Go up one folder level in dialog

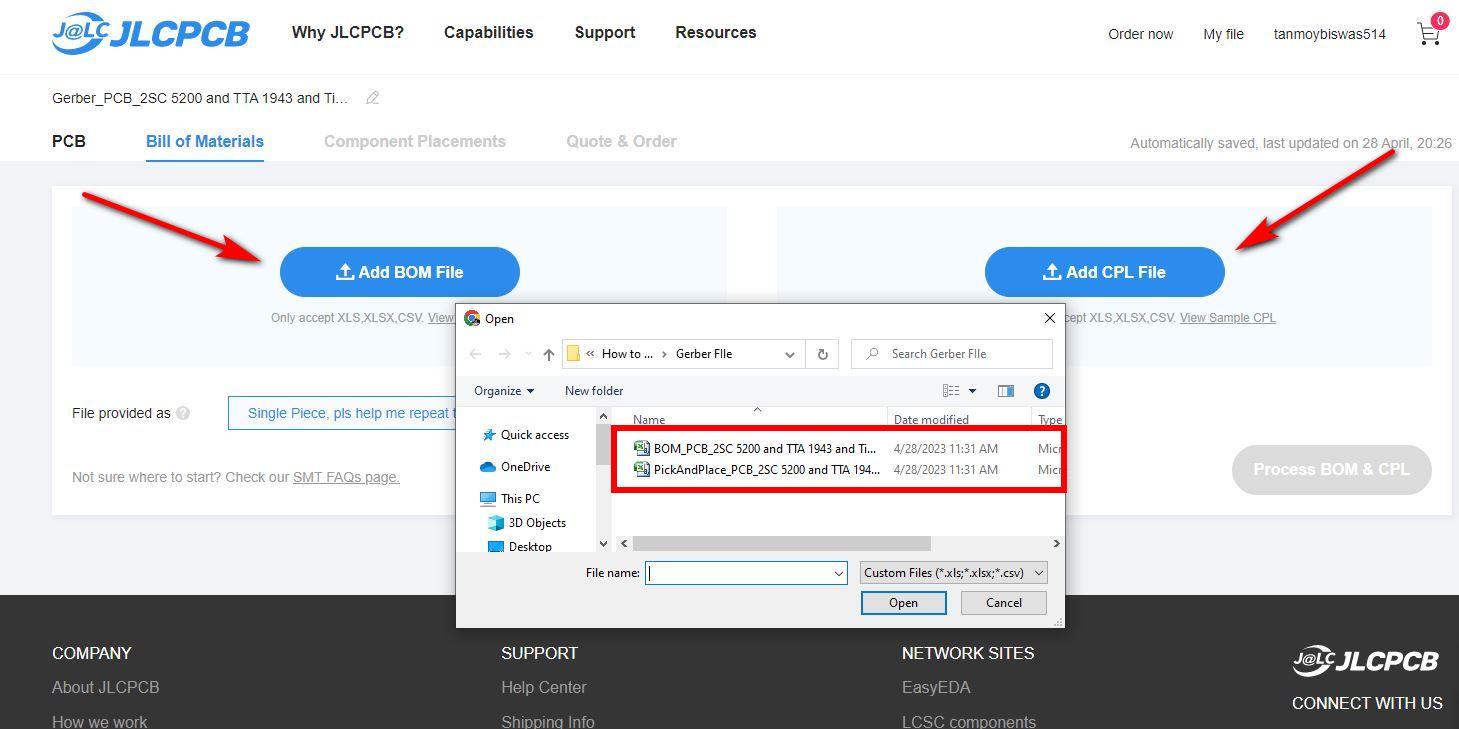[x=548, y=354]
